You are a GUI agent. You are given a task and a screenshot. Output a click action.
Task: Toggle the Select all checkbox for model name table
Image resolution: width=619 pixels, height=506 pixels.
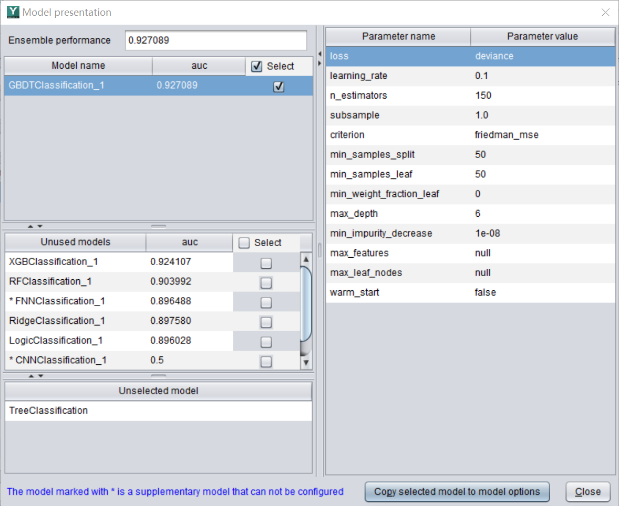click(257, 67)
